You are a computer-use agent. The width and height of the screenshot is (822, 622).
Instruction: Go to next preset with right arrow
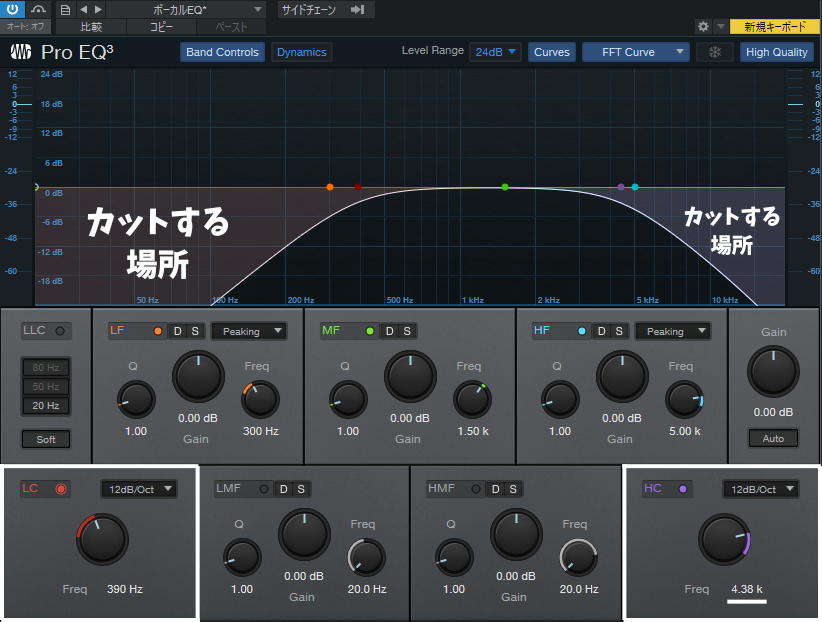[98, 9]
